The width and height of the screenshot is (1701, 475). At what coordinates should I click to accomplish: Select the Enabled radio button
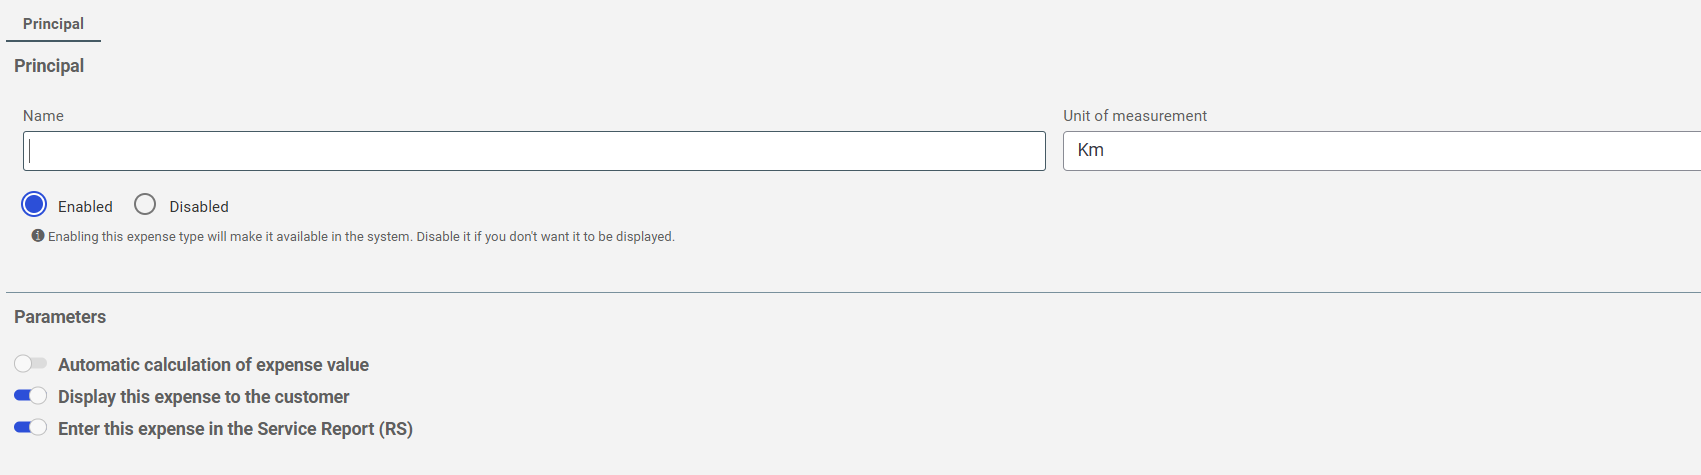click(x=34, y=204)
